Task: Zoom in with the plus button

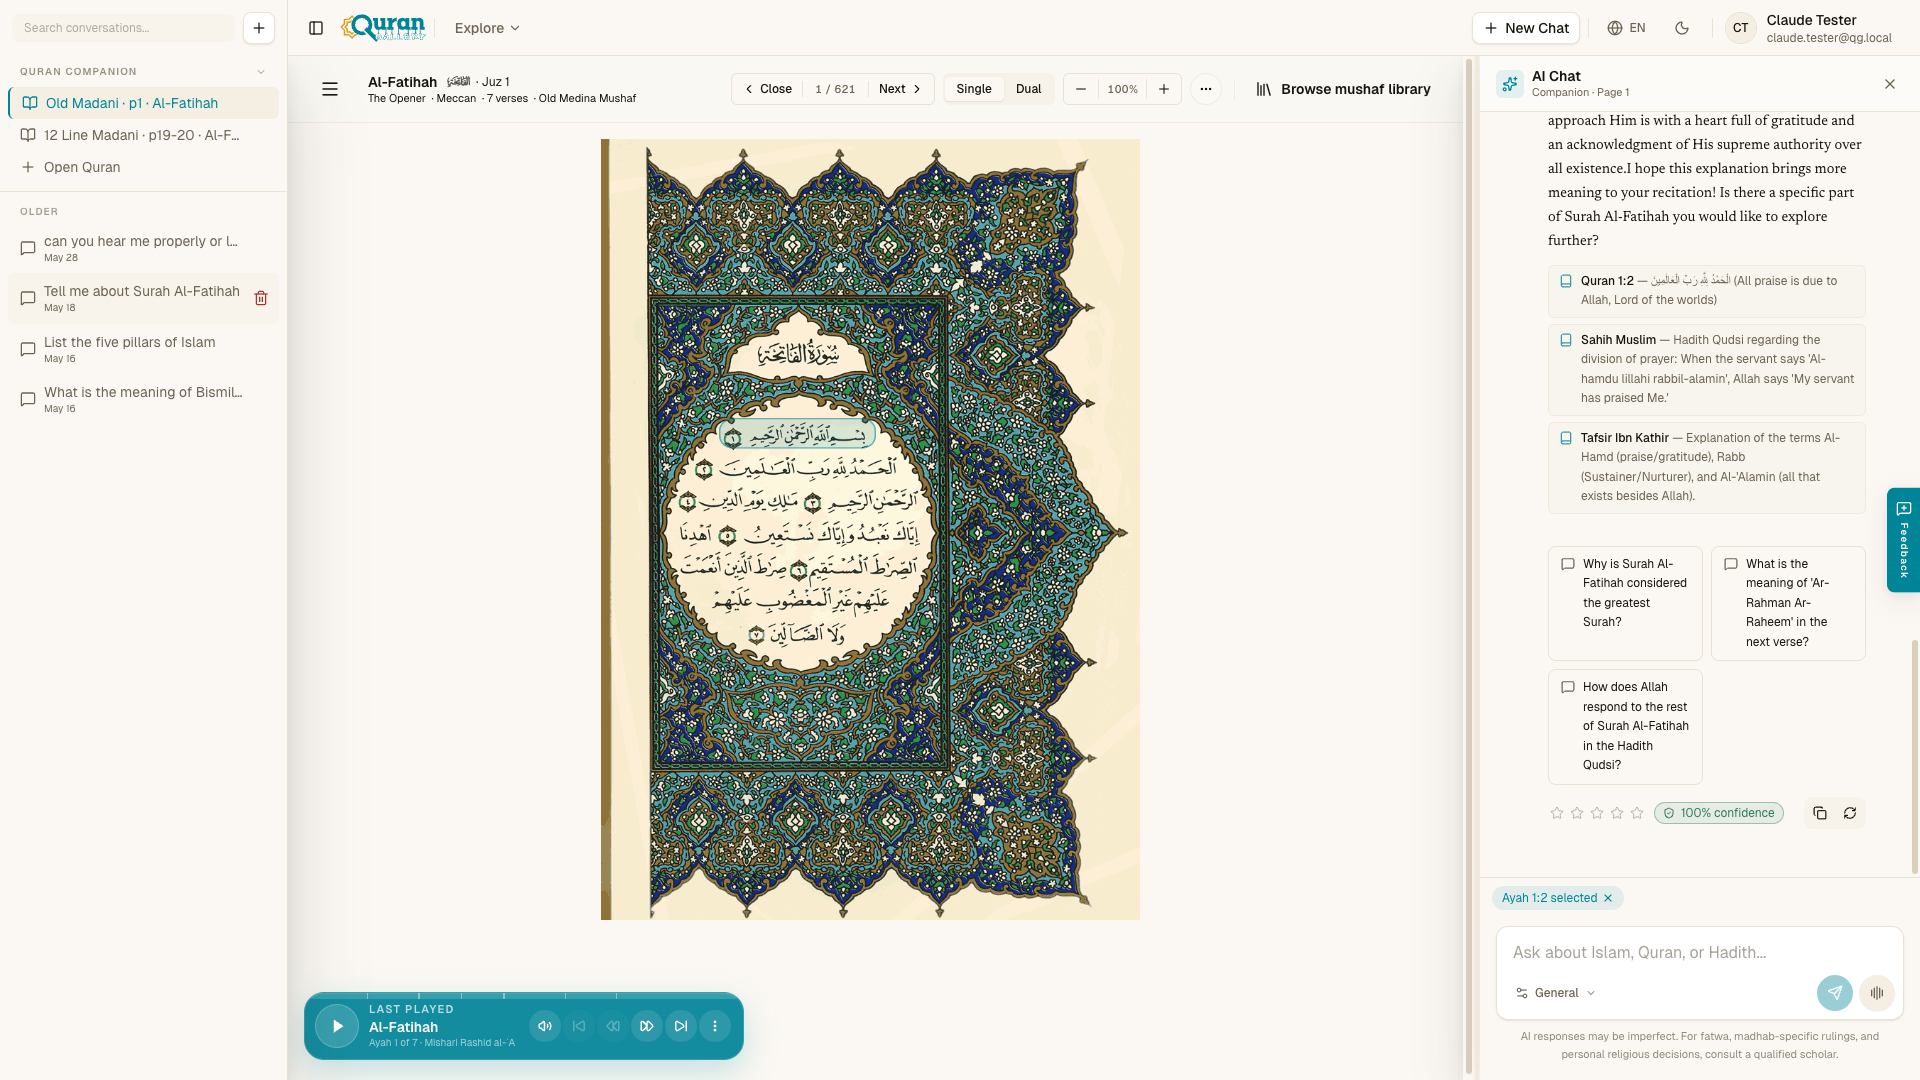Action: [x=1164, y=89]
